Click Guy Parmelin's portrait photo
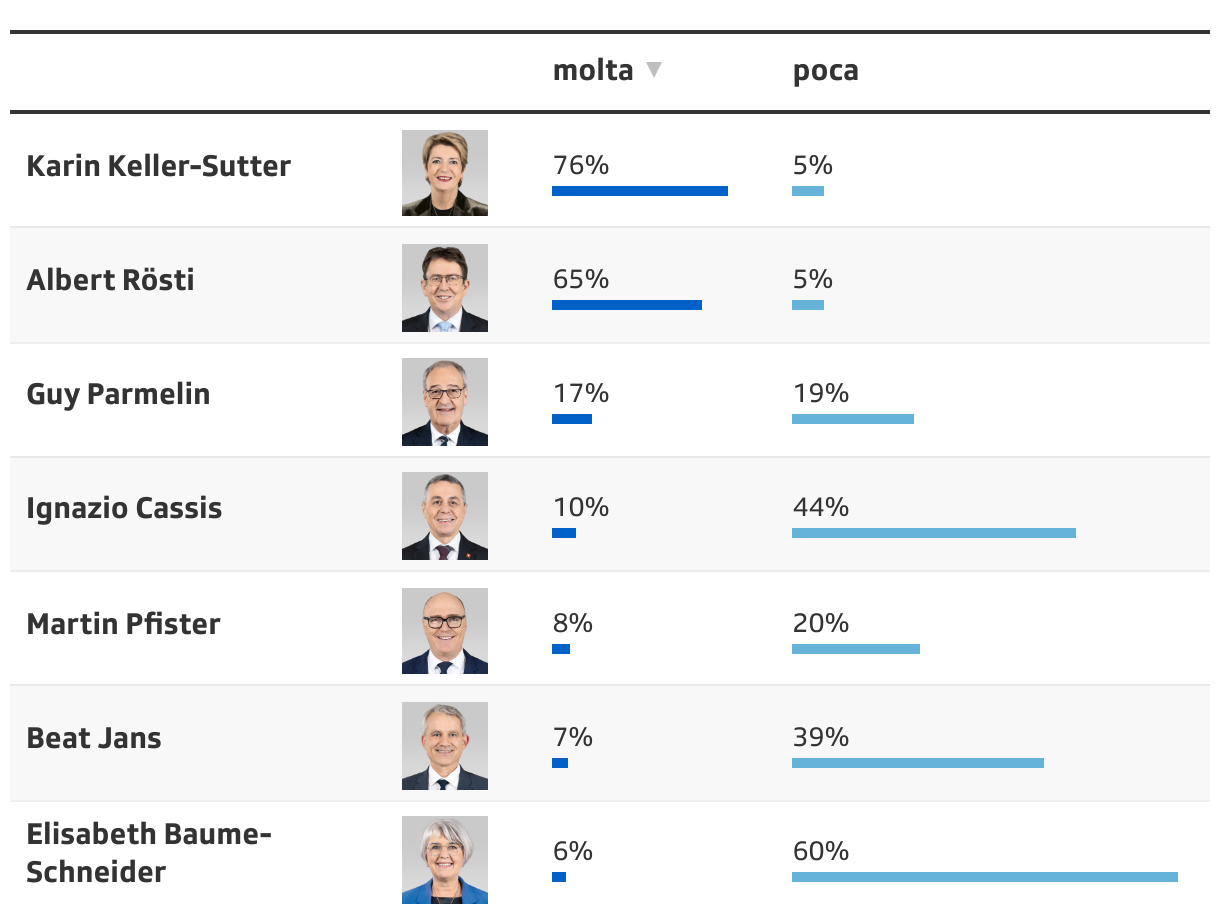Screen dimensions: 1220x924 point(444,401)
